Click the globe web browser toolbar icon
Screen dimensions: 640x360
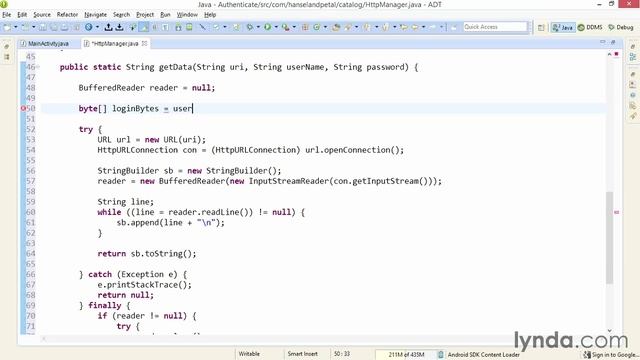89,27
